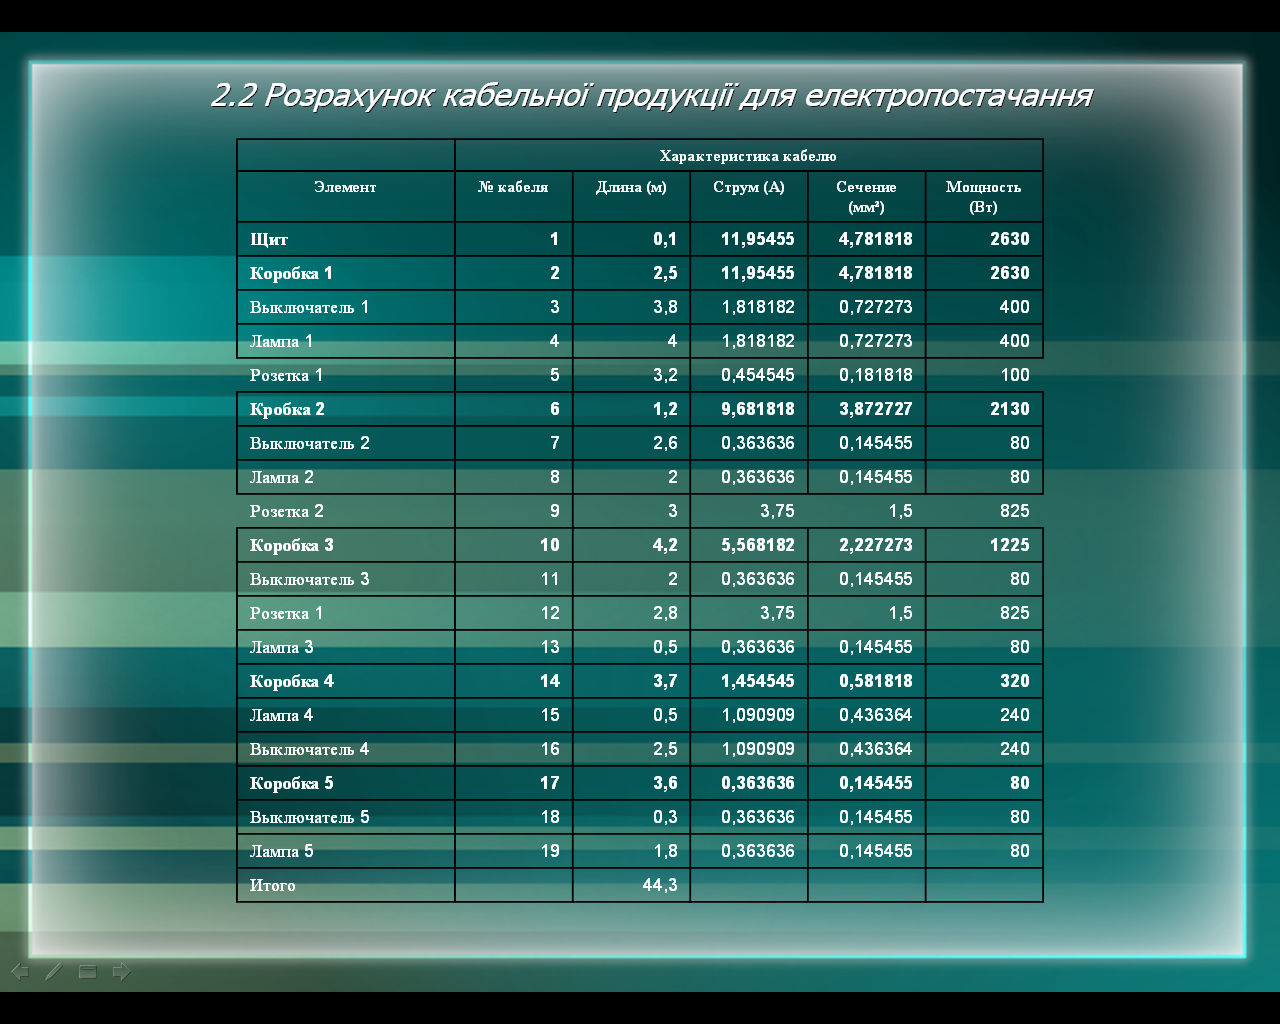The image size is (1280, 1024).
Task: Select the "Выключатель 3" row label
Action: click(309, 580)
